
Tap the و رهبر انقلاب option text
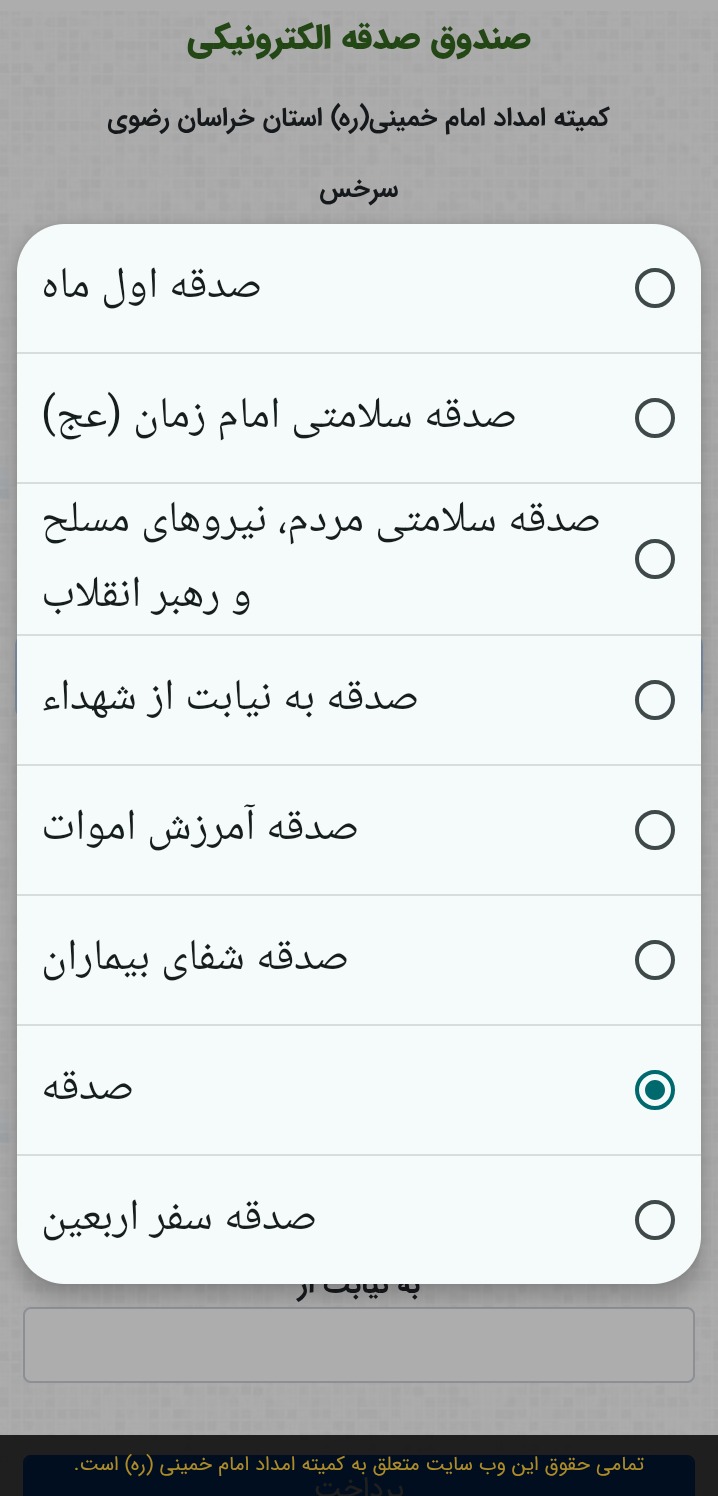(x=146, y=598)
